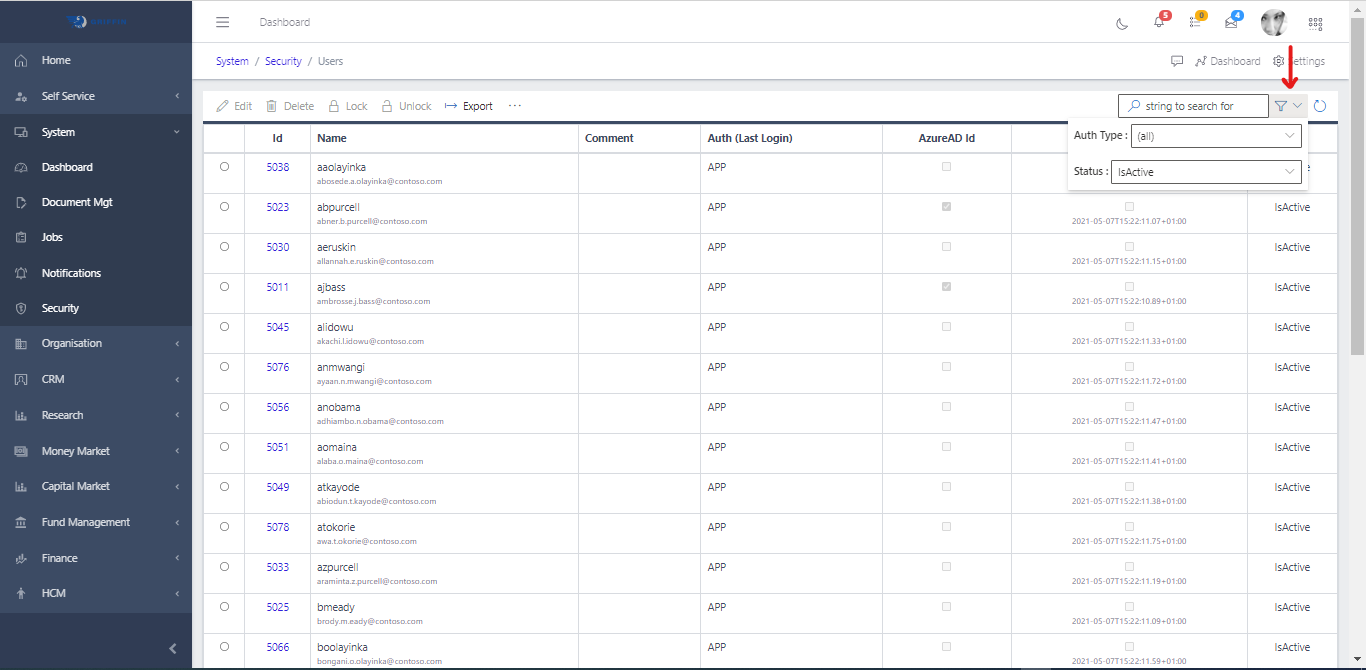This screenshot has width=1366, height=670.
Task: Open Money Market in sidebar
Action: [x=96, y=451]
